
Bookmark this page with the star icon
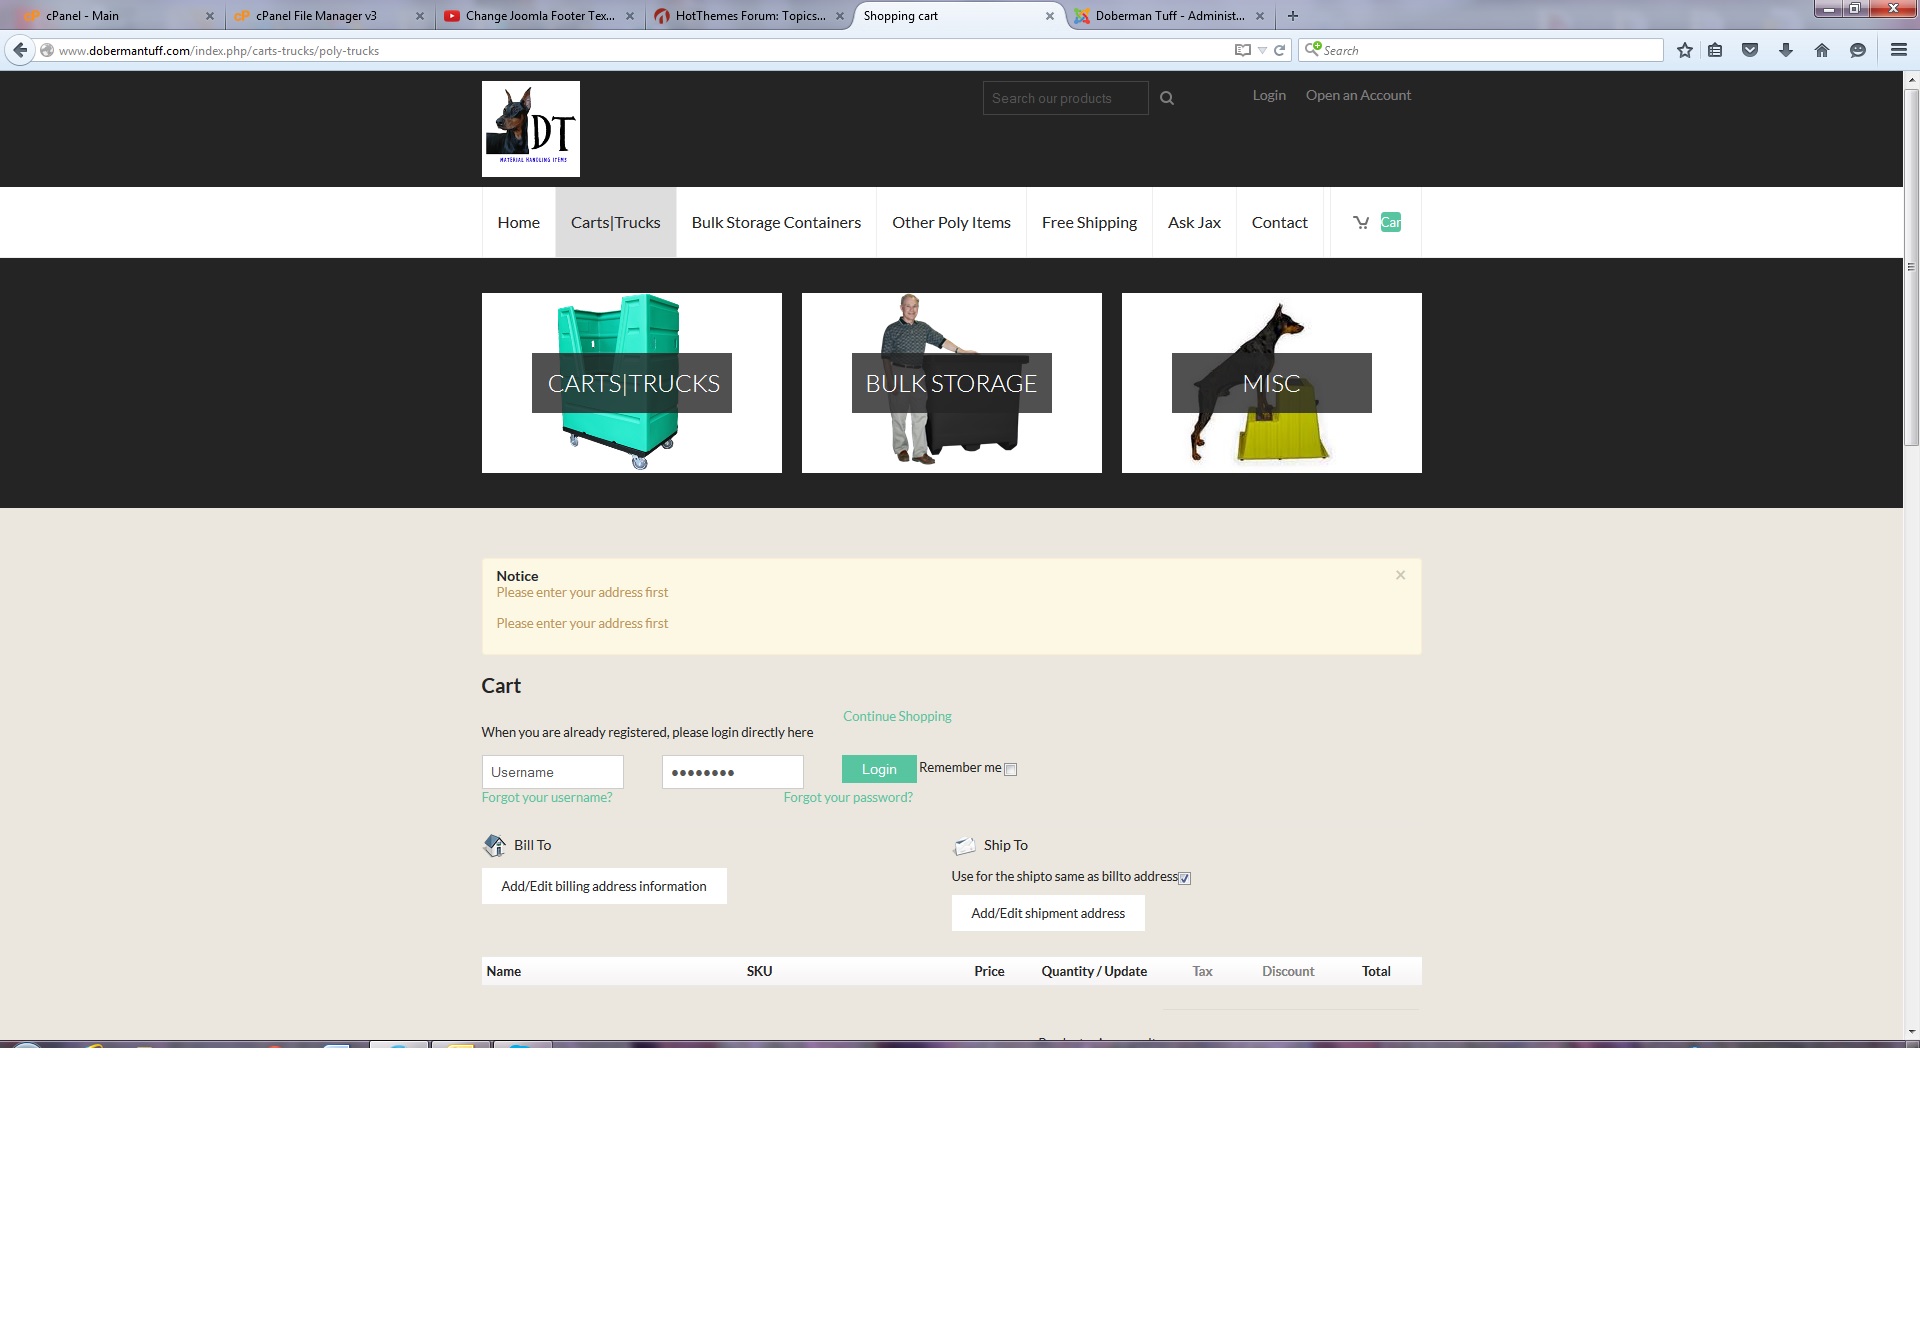click(x=1685, y=50)
